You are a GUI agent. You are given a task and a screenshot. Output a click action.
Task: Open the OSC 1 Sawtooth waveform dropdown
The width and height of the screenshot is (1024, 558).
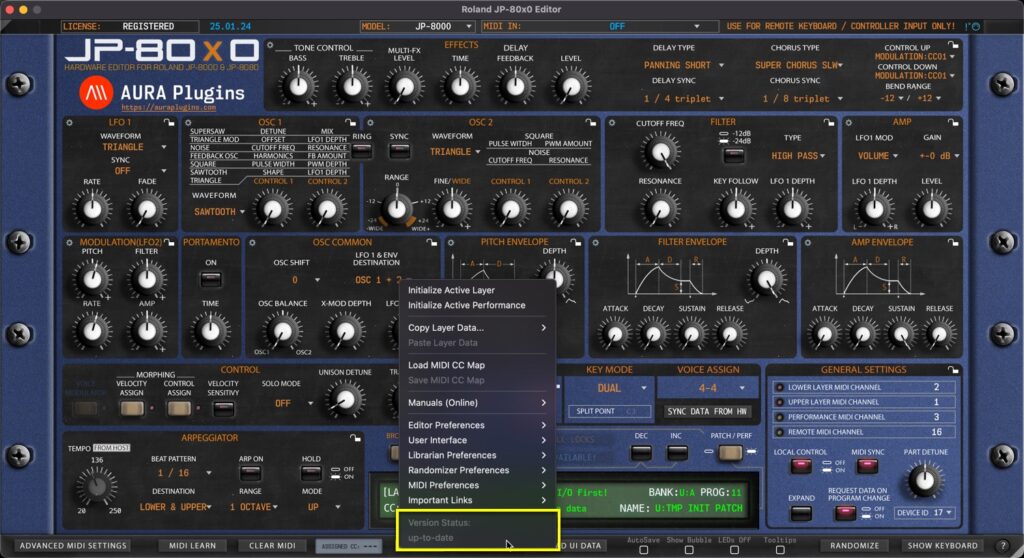tap(219, 212)
